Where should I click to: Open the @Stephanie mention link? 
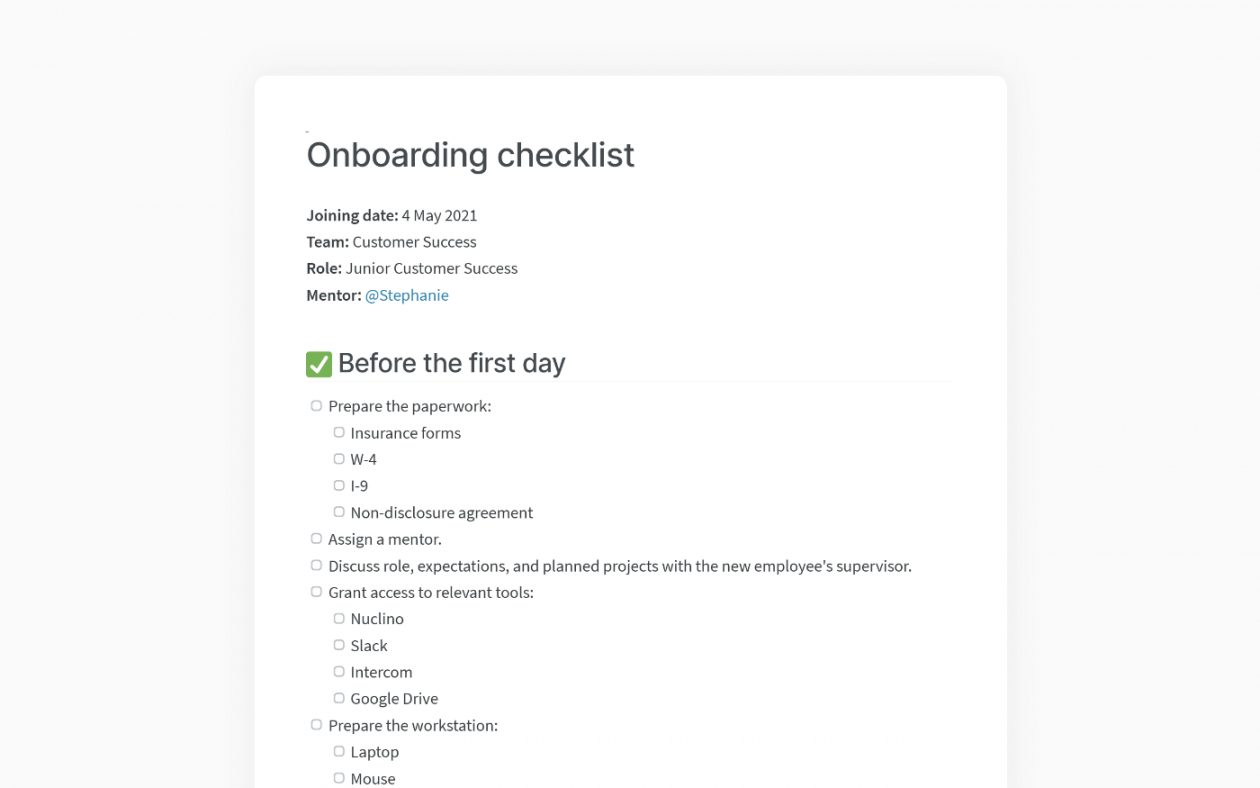(406, 295)
